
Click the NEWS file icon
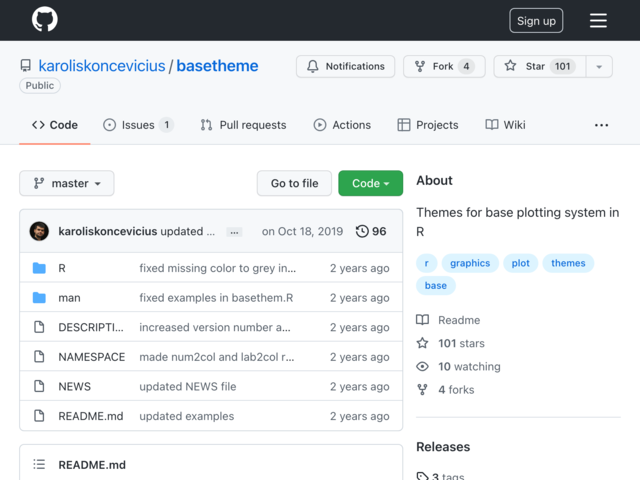pos(39,386)
